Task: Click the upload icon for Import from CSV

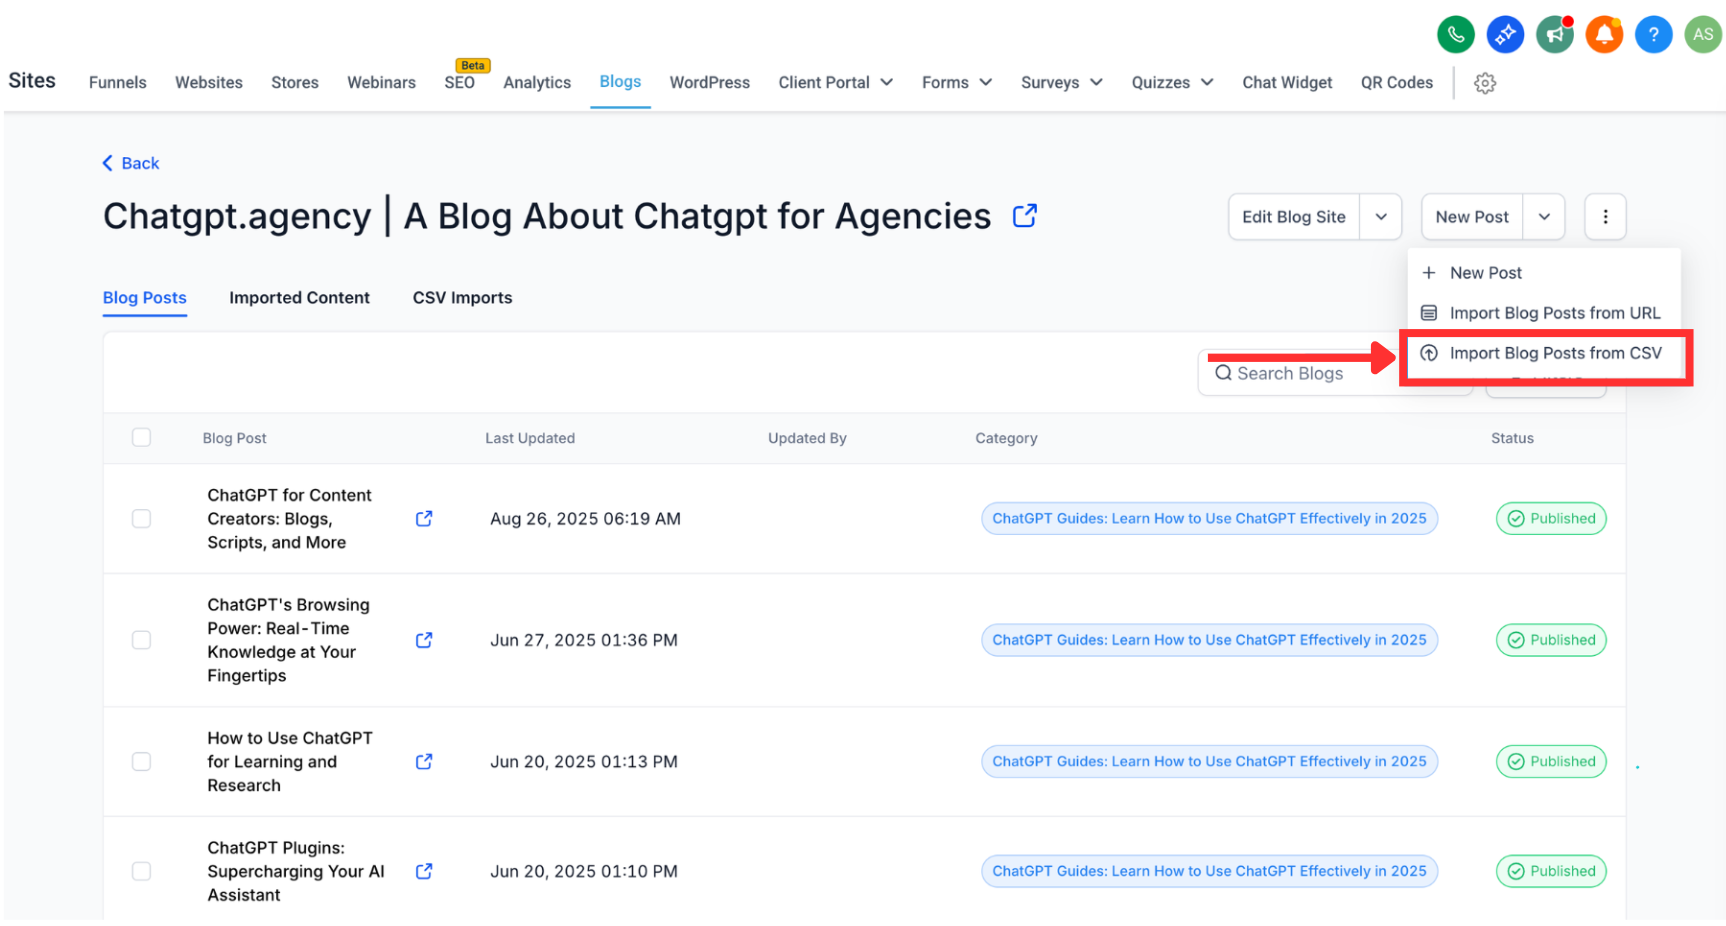Action: (1429, 353)
